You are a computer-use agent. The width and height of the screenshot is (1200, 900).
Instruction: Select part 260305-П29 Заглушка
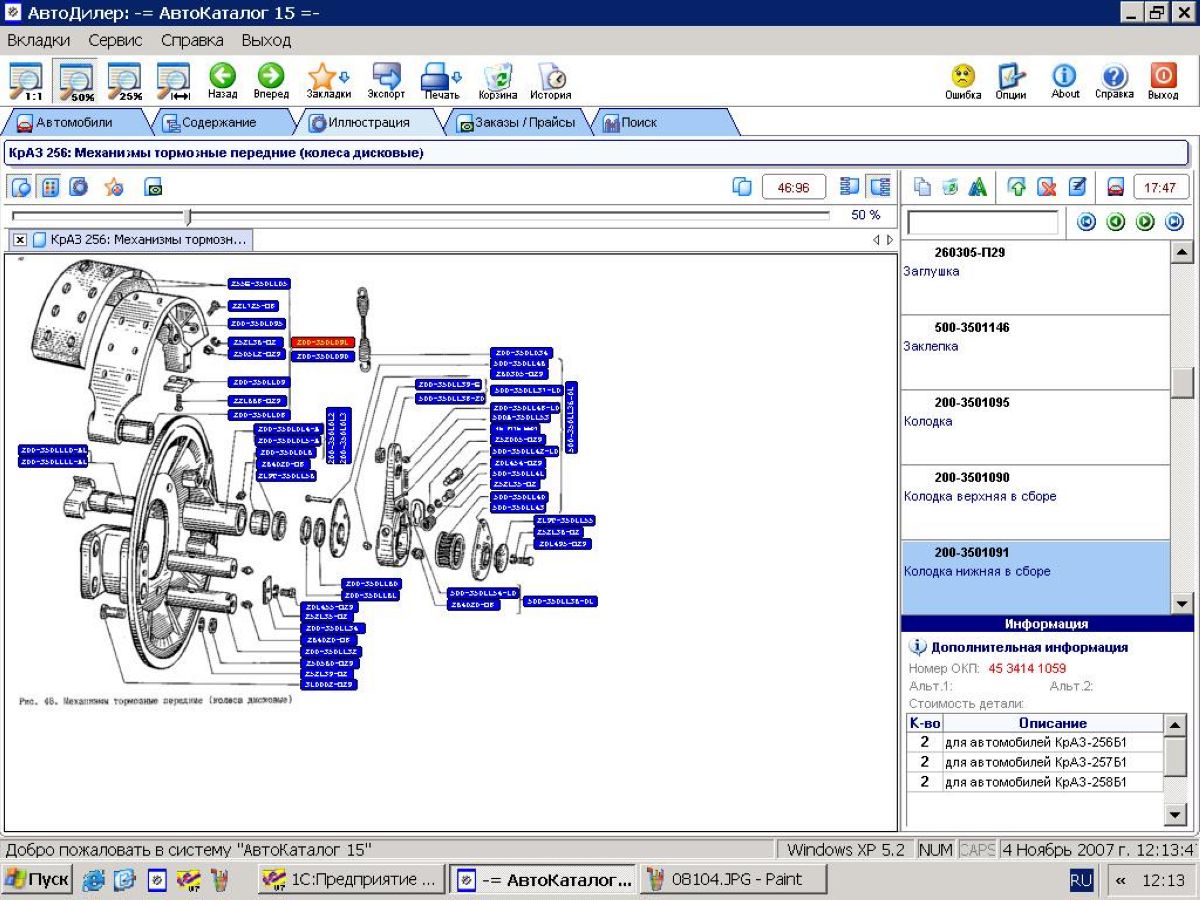(1035, 277)
